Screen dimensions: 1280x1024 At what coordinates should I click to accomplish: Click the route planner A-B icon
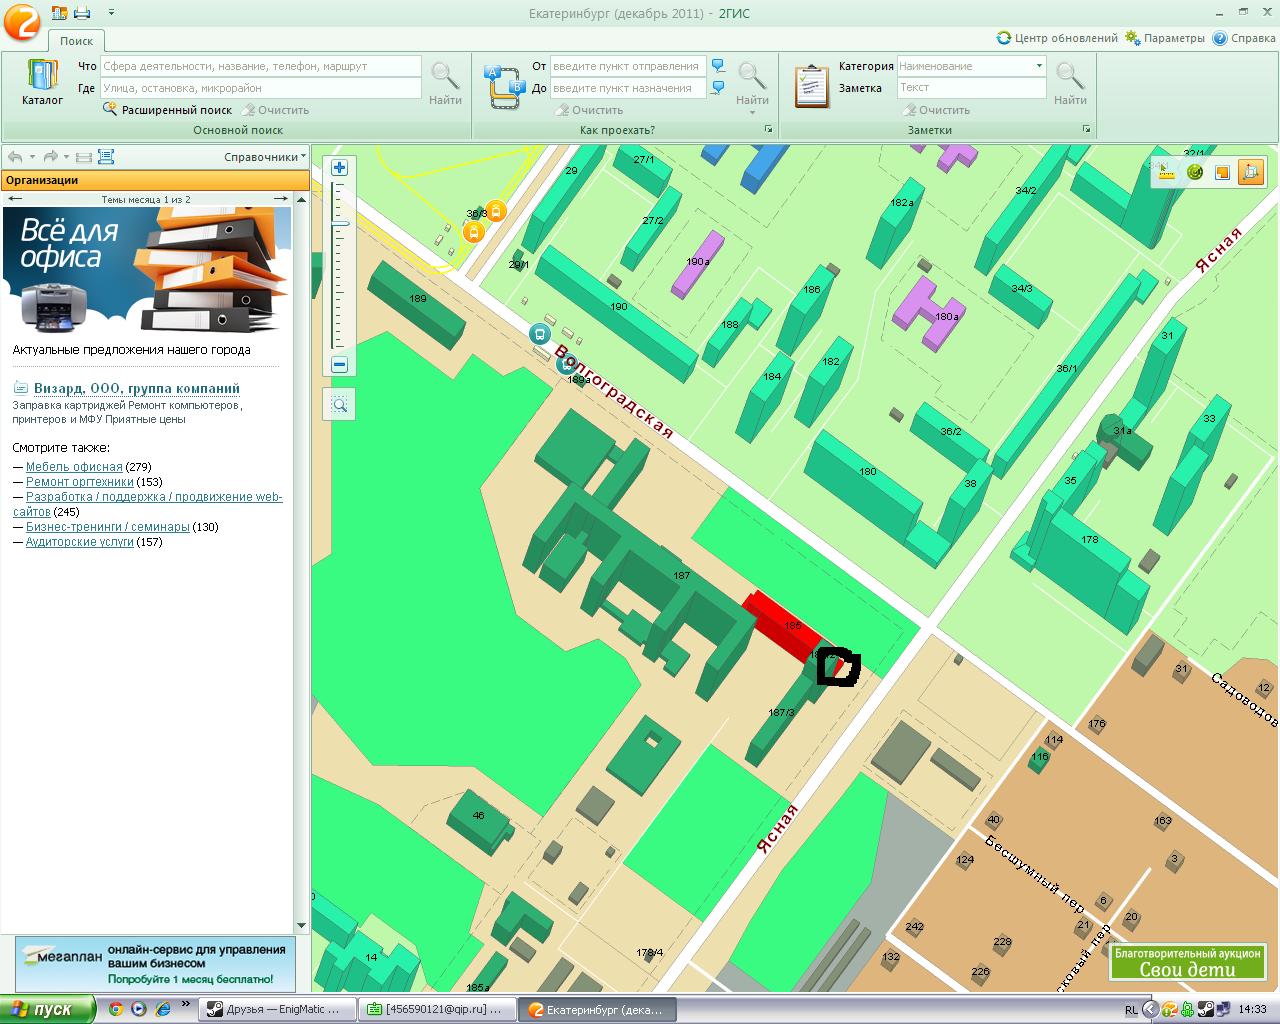(x=504, y=86)
